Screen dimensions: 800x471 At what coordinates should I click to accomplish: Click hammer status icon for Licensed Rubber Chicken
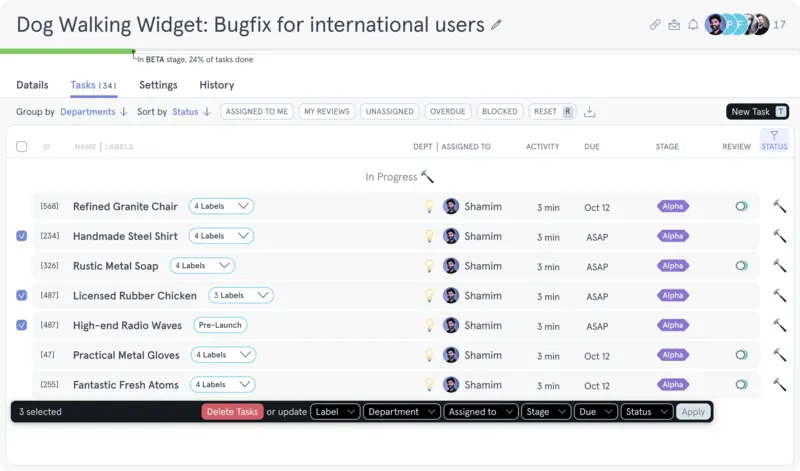click(779, 295)
